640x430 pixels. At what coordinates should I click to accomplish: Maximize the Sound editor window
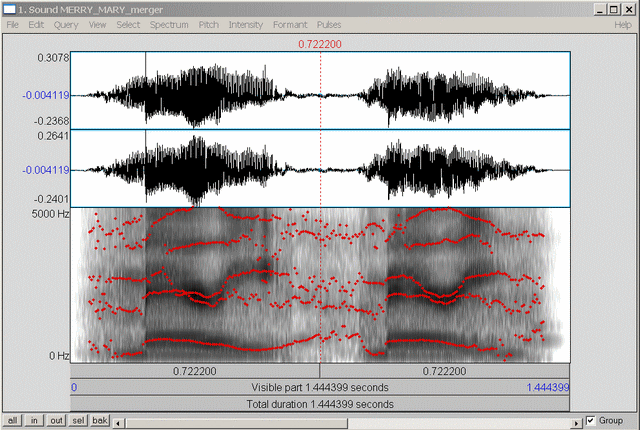(x=613, y=8)
